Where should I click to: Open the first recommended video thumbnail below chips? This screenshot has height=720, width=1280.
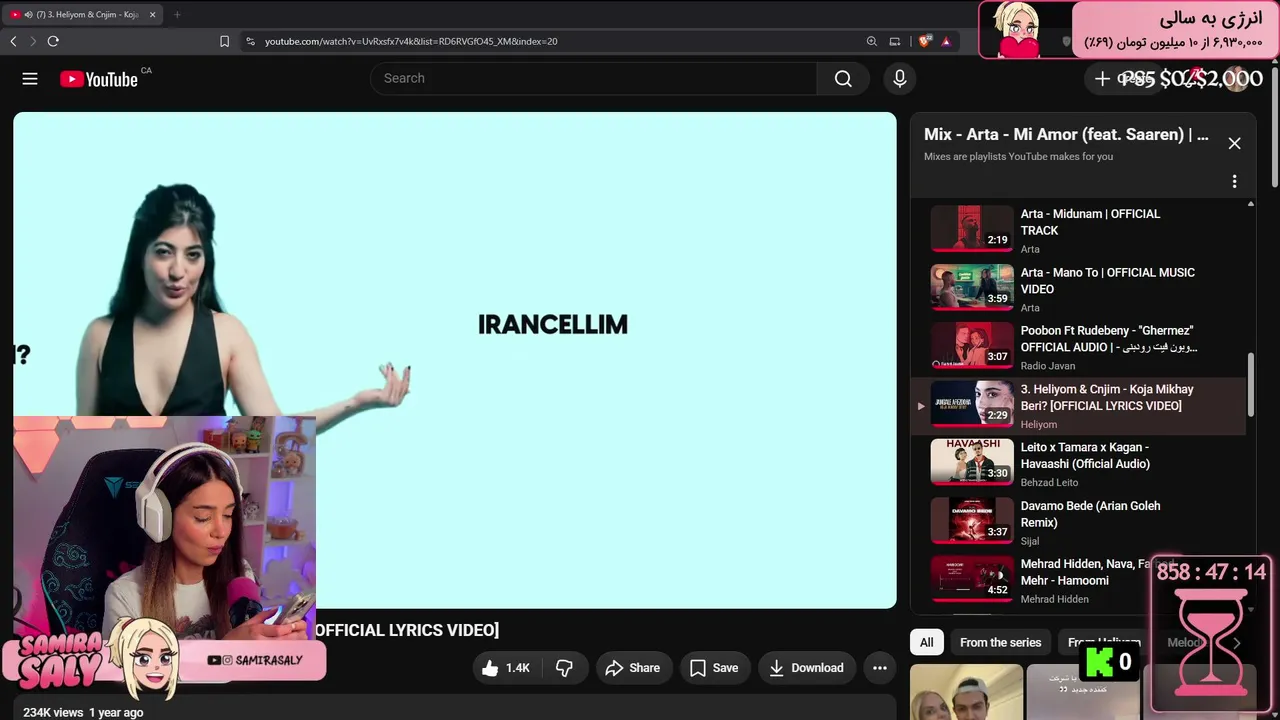pyautogui.click(x=966, y=692)
